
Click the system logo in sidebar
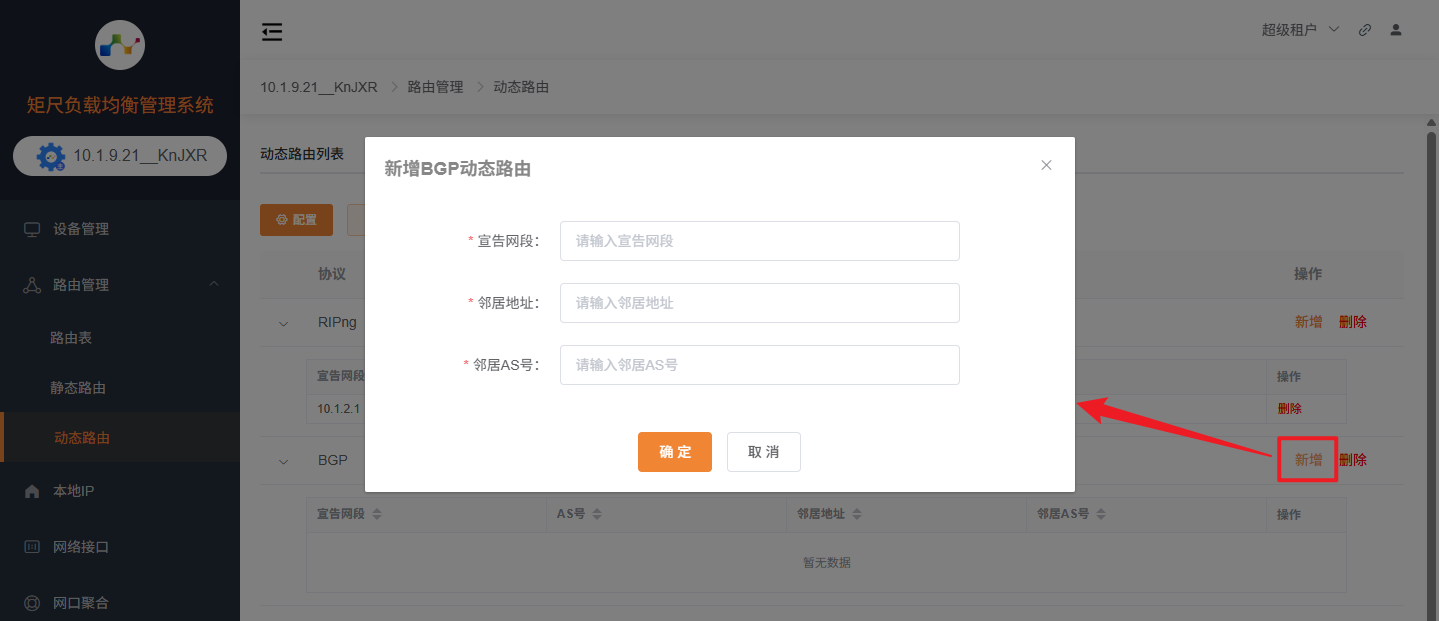click(x=120, y=44)
